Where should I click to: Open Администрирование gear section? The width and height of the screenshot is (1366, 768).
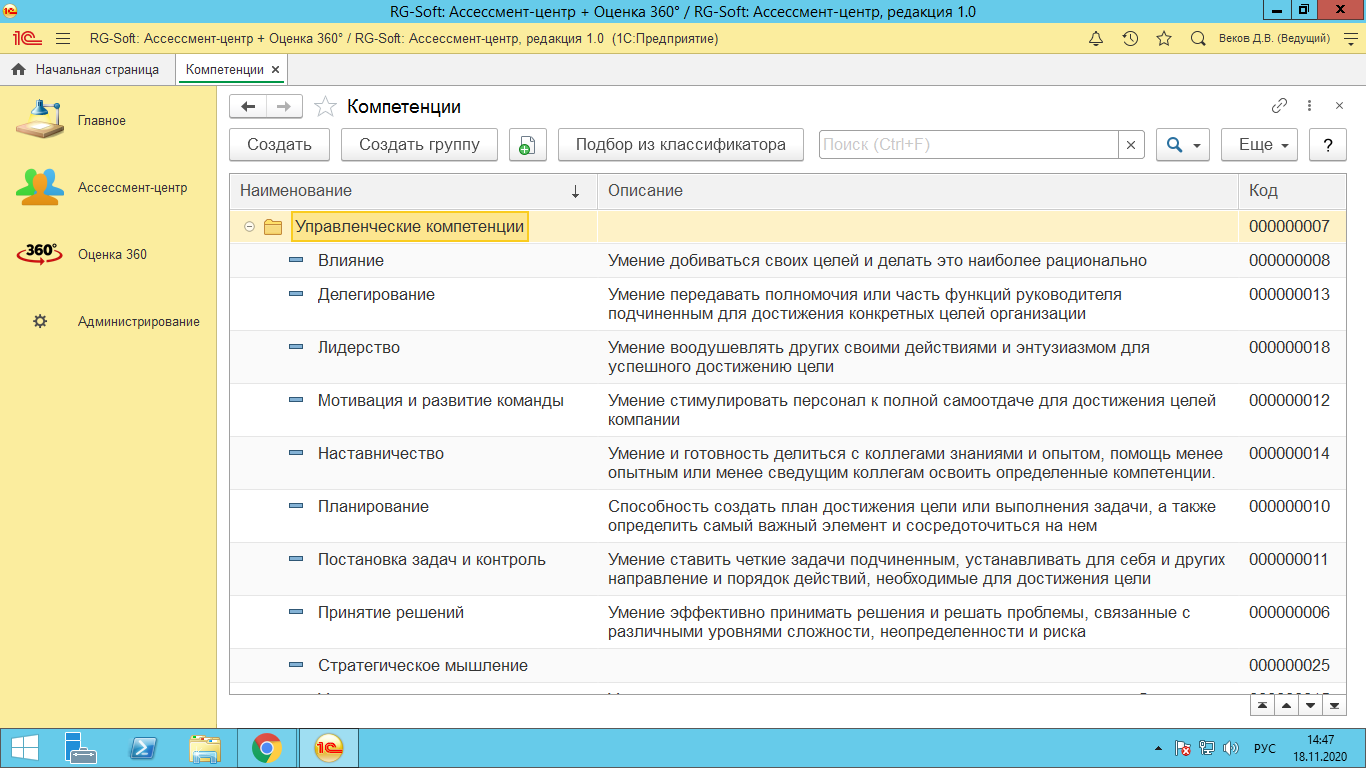click(108, 322)
